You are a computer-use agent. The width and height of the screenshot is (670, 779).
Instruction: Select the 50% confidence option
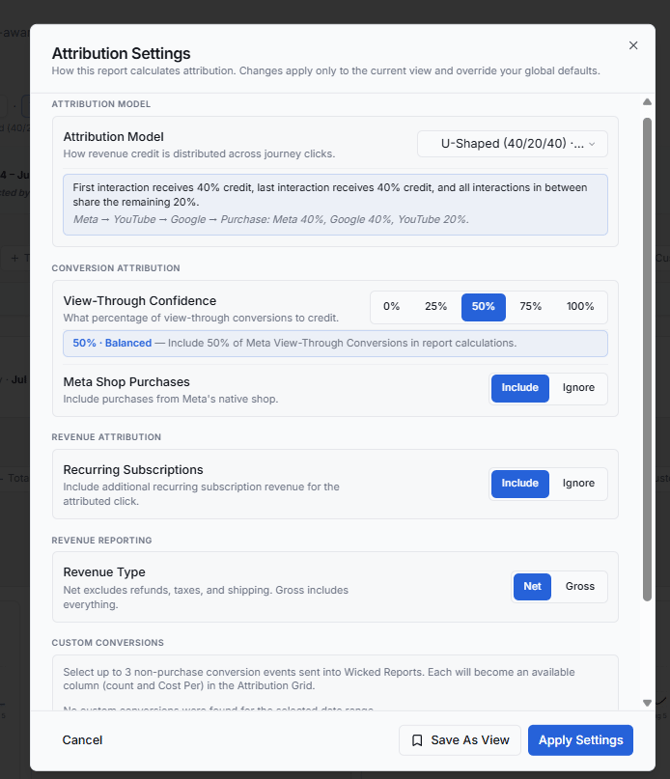coord(483,307)
